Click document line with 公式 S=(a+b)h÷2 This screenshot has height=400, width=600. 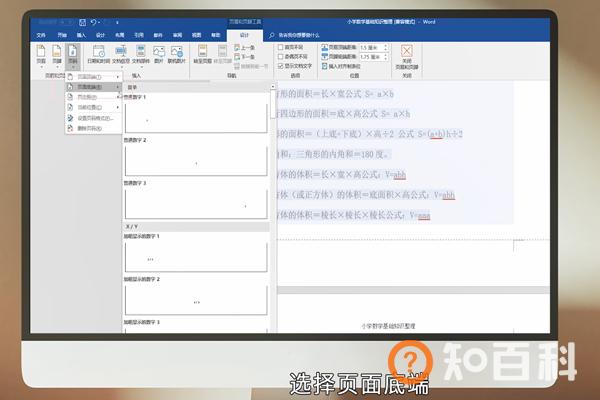(x=370, y=134)
